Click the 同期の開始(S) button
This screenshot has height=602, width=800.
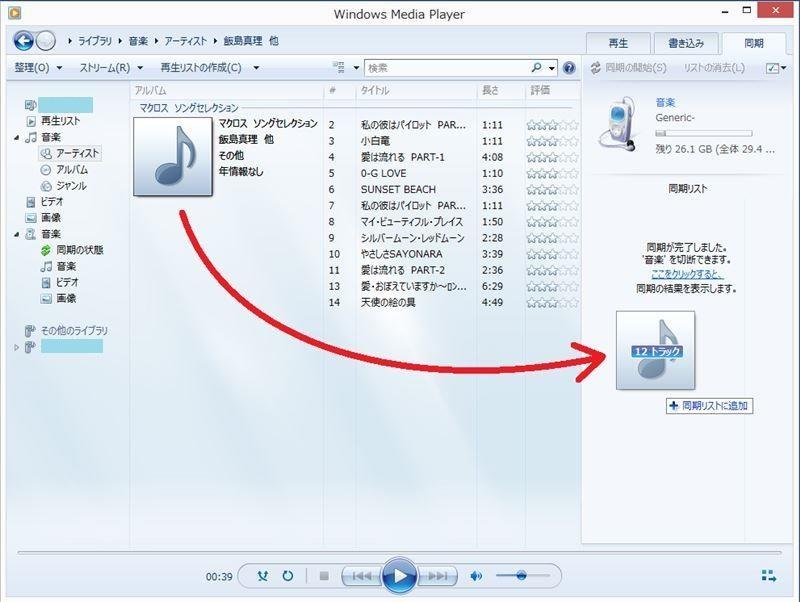click(x=629, y=68)
